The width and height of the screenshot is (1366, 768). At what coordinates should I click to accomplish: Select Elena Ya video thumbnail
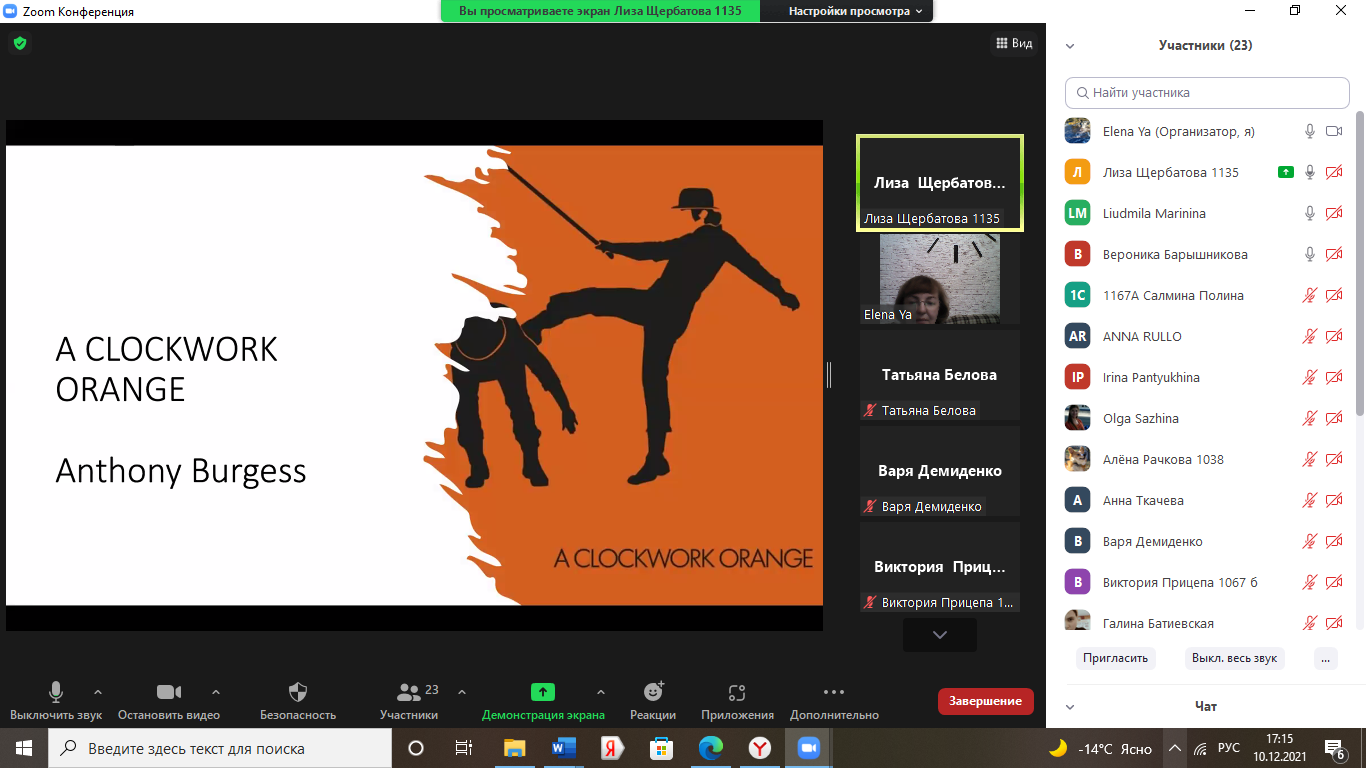click(x=940, y=279)
